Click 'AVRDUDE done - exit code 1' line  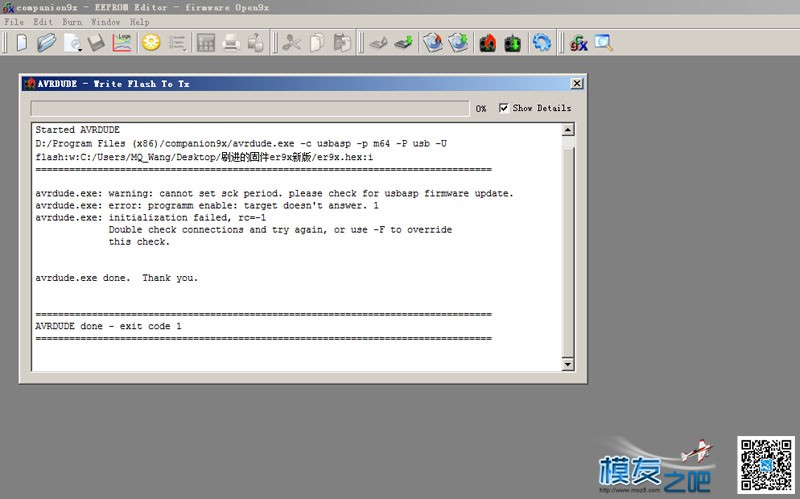click(108, 326)
